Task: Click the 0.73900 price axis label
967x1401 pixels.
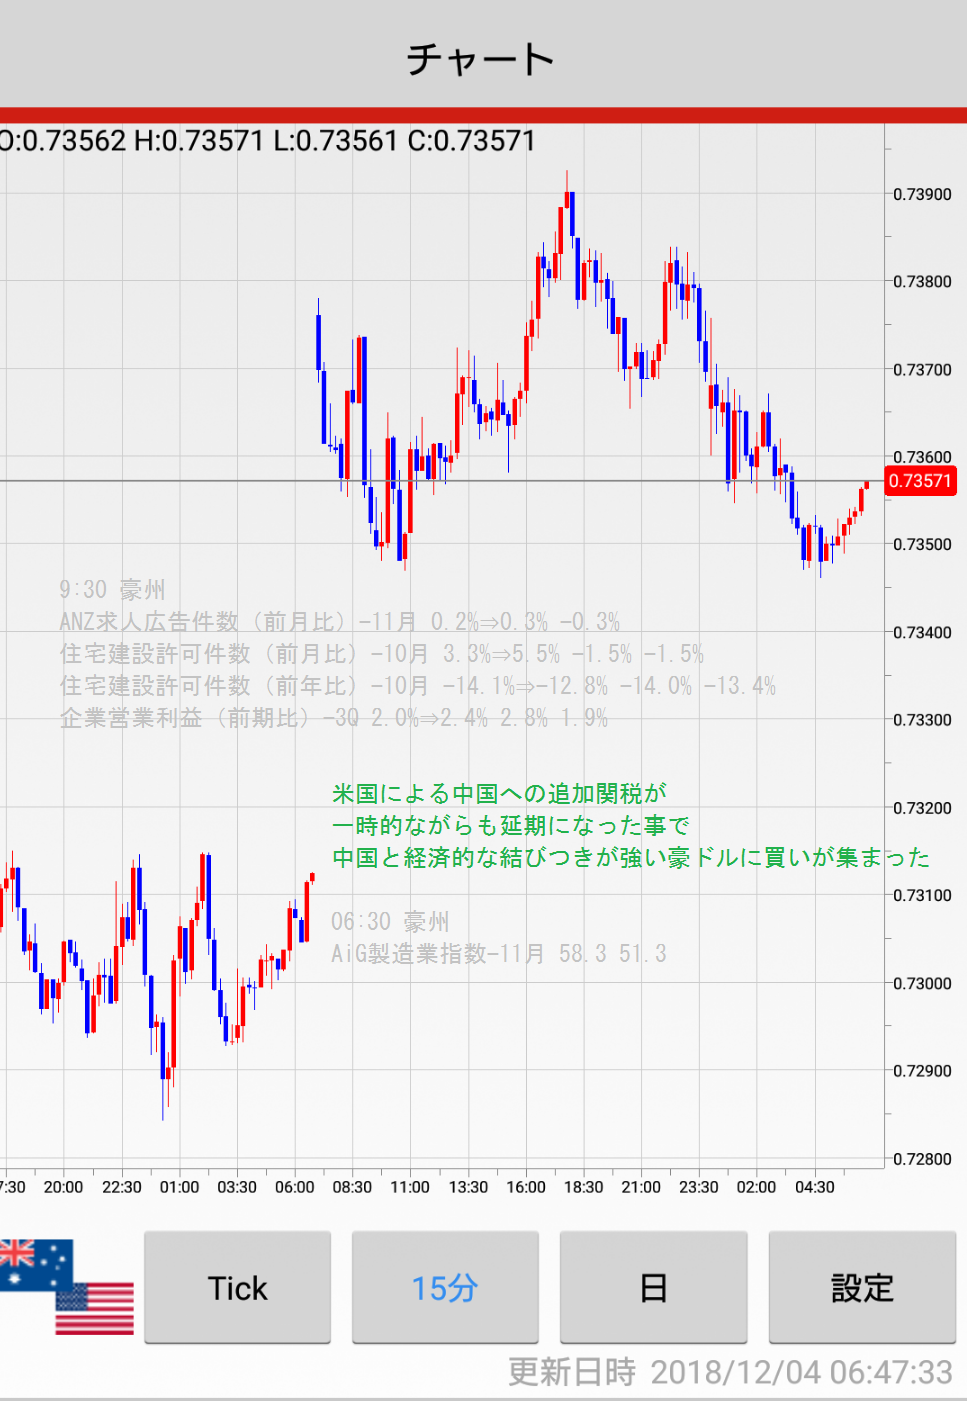Action: [922, 194]
